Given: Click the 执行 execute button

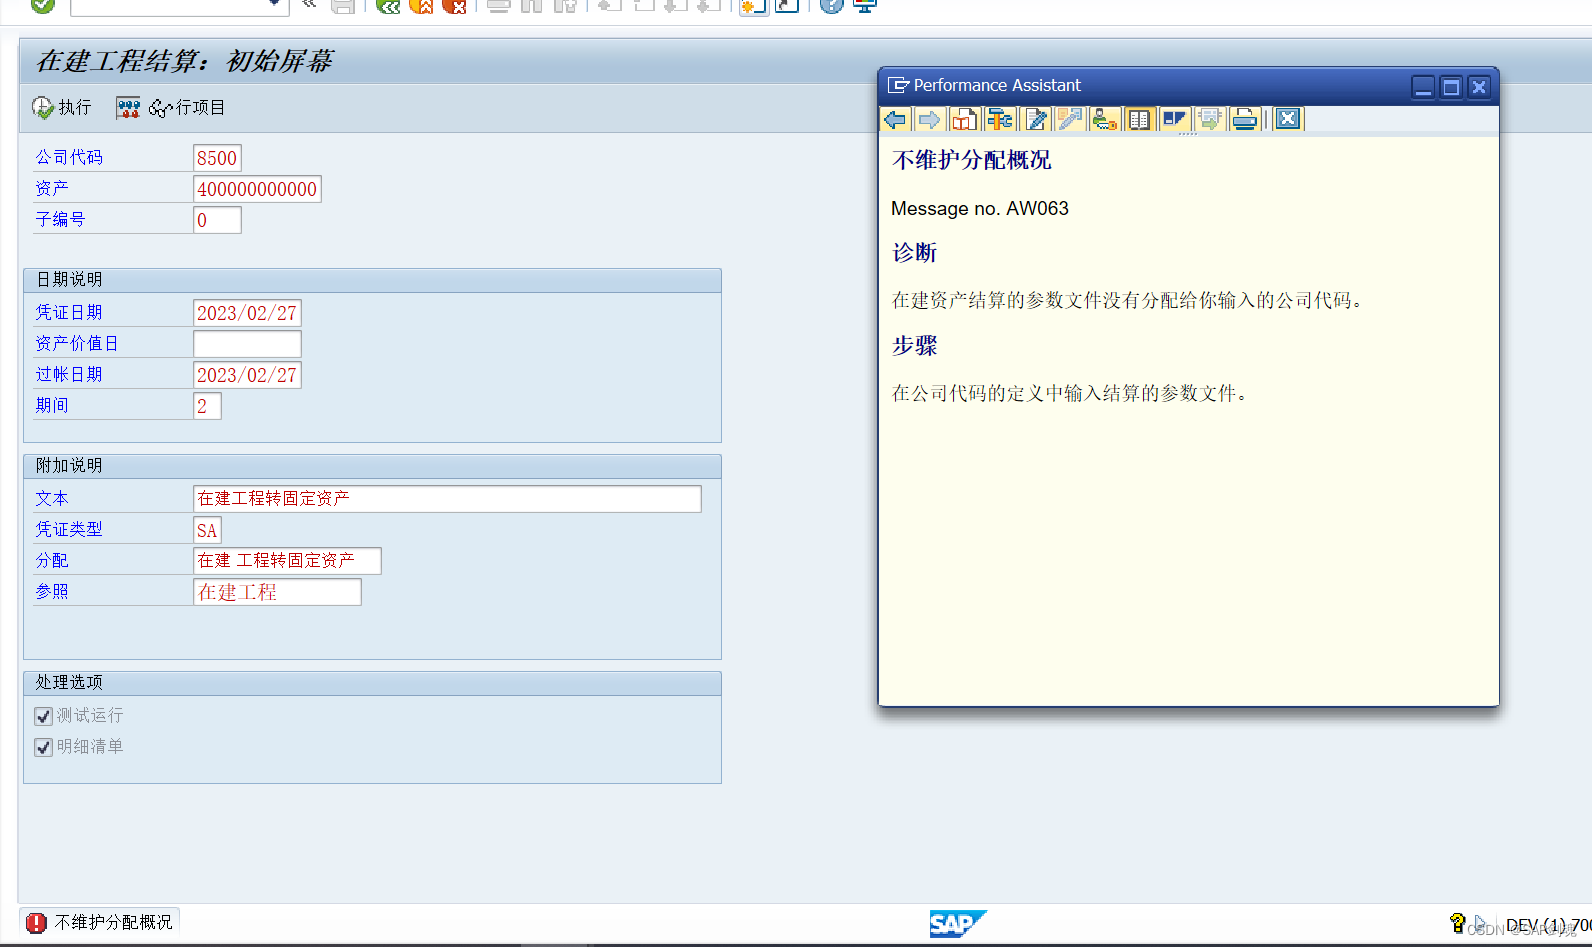Looking at the screenshot, I should tap(62, 108).
